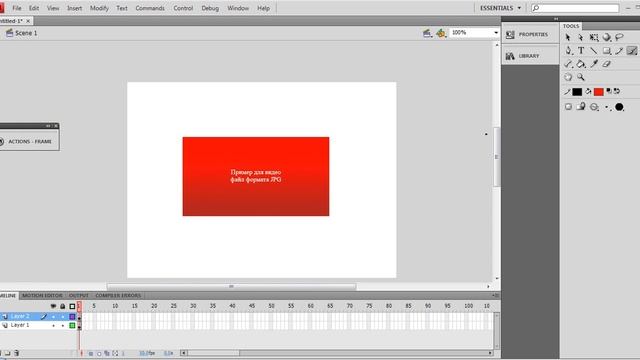Open the Modify menu

point(99,8)
